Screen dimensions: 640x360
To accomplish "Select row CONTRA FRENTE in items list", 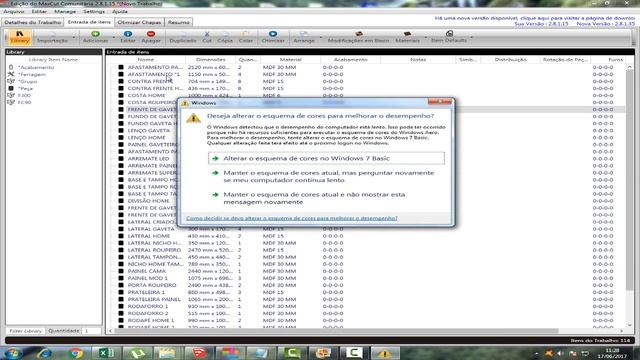I will click(365, 81).
